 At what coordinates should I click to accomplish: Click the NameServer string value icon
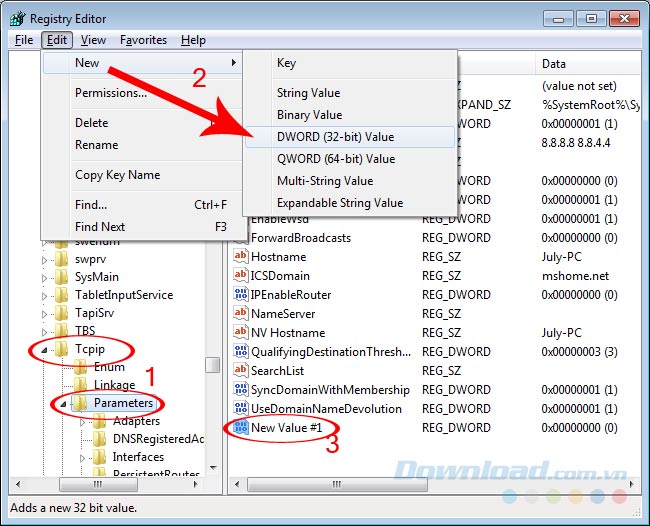[x=240, y=313]
